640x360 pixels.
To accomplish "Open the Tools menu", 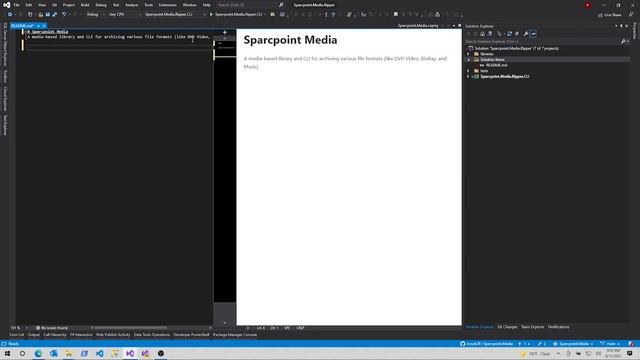I will 149,5.
